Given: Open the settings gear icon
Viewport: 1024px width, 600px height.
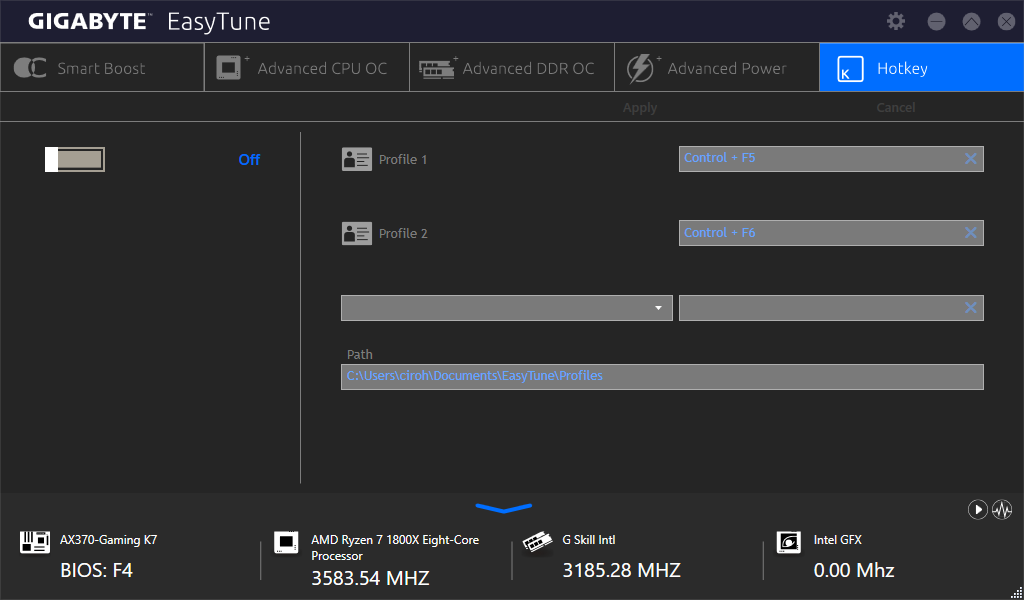Looking at the screenshot, I should coord(896,21).
